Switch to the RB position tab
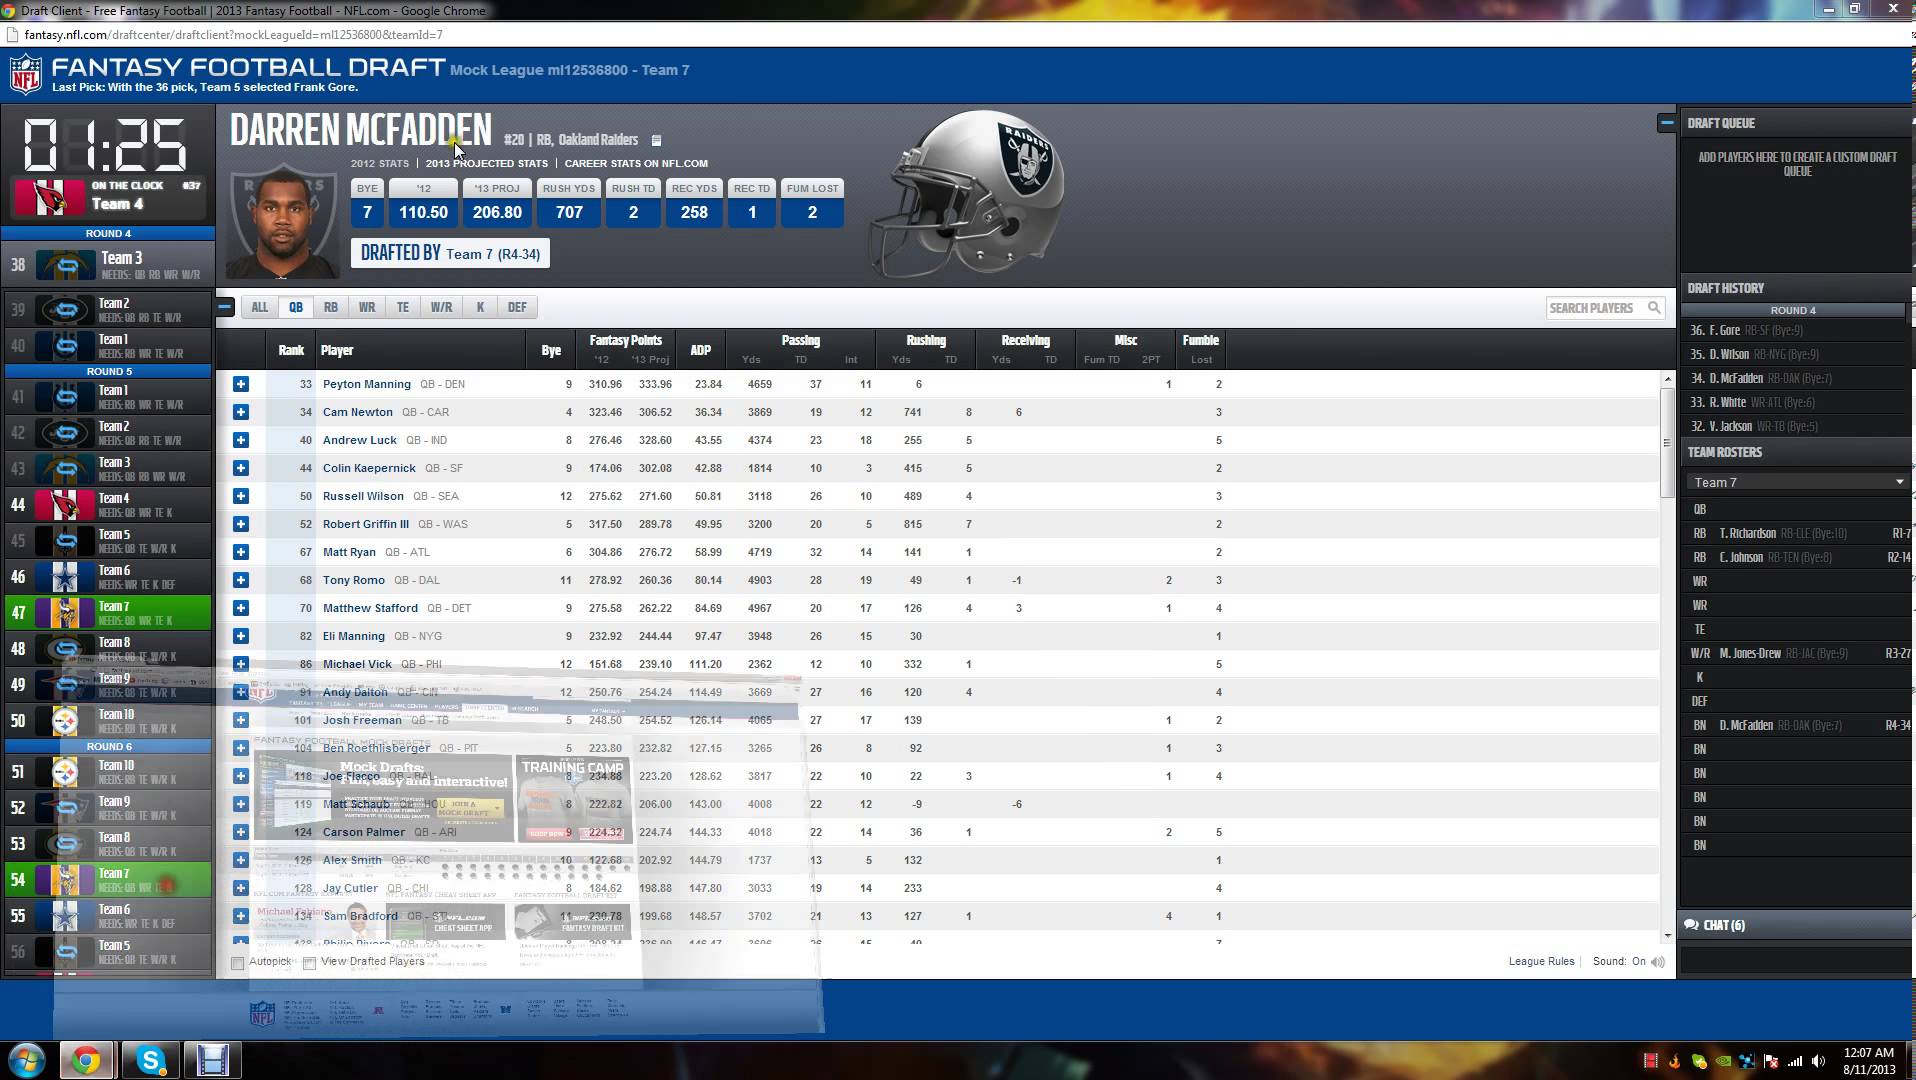 click(330, 308)
